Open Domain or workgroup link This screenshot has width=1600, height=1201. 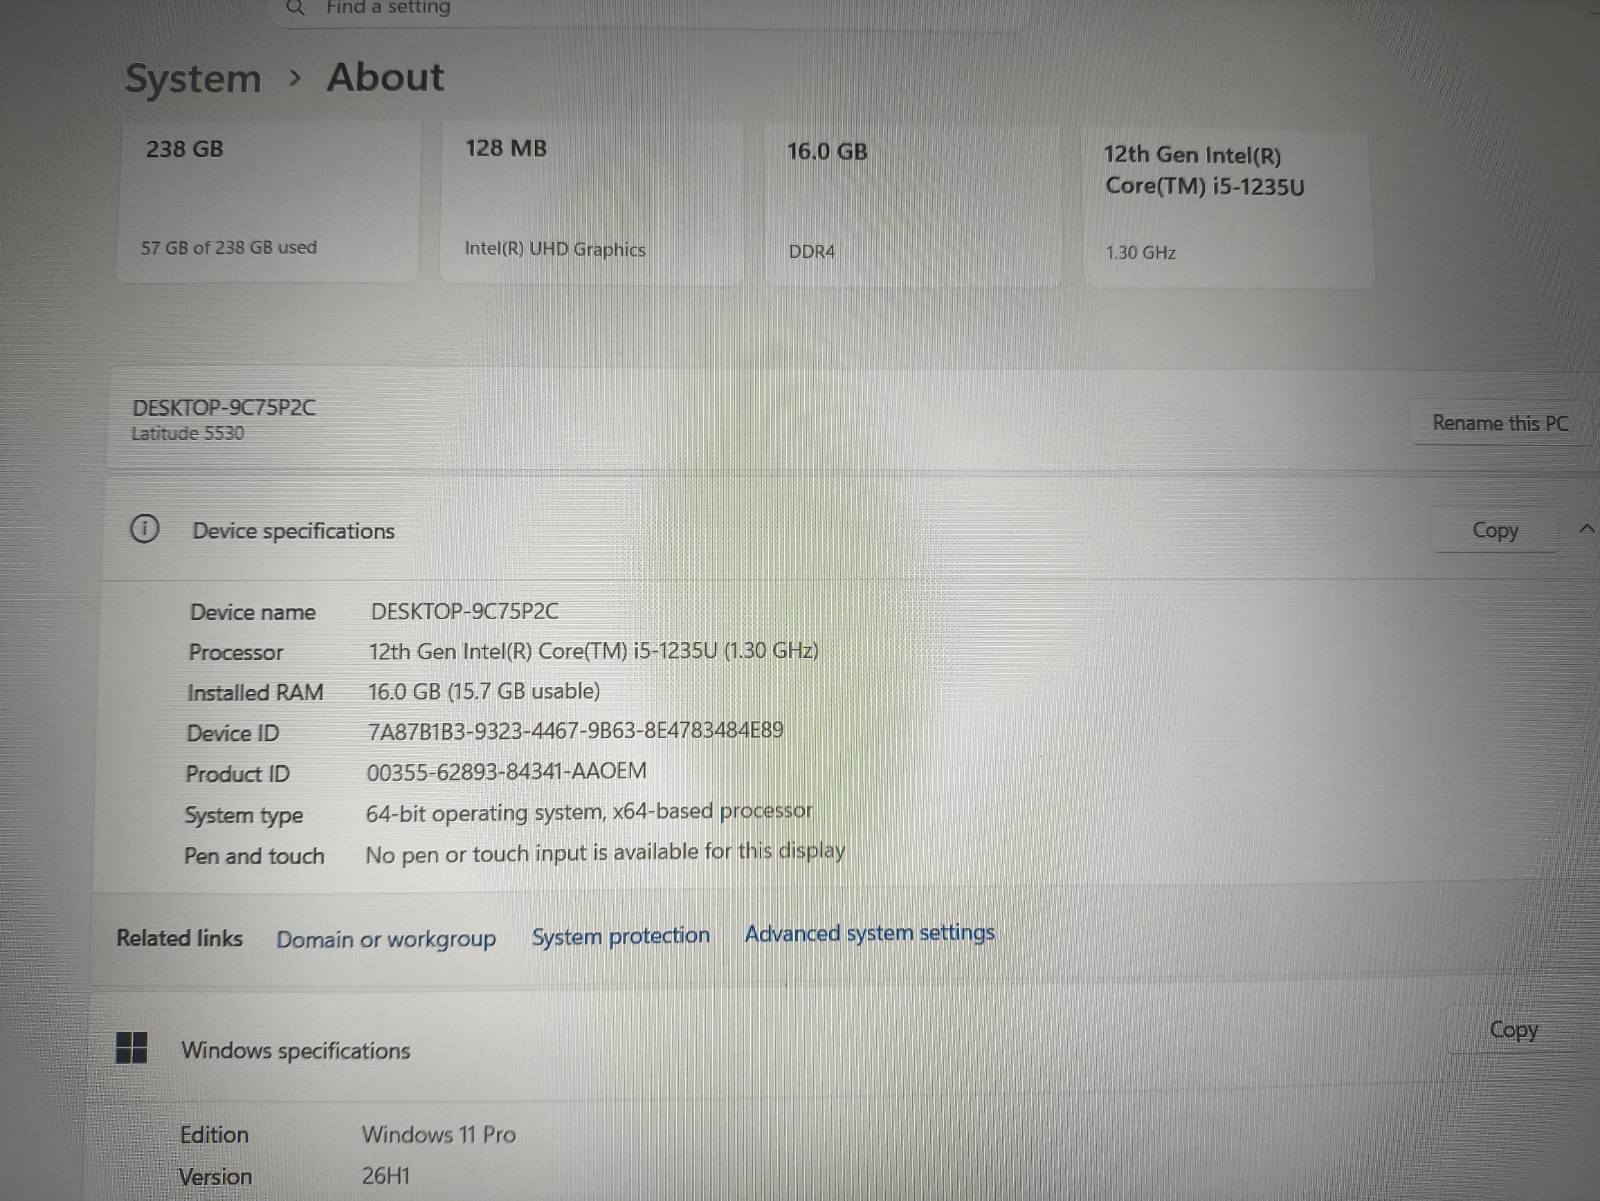[386, 939]
